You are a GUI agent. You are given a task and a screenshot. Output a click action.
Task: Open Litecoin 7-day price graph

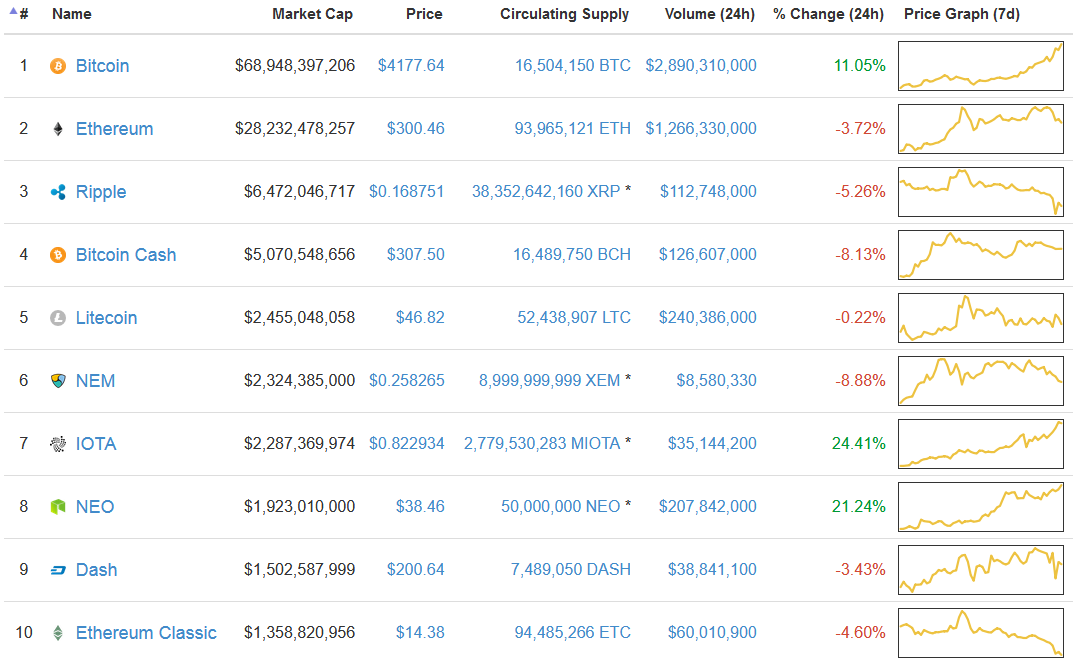point(981,318)
